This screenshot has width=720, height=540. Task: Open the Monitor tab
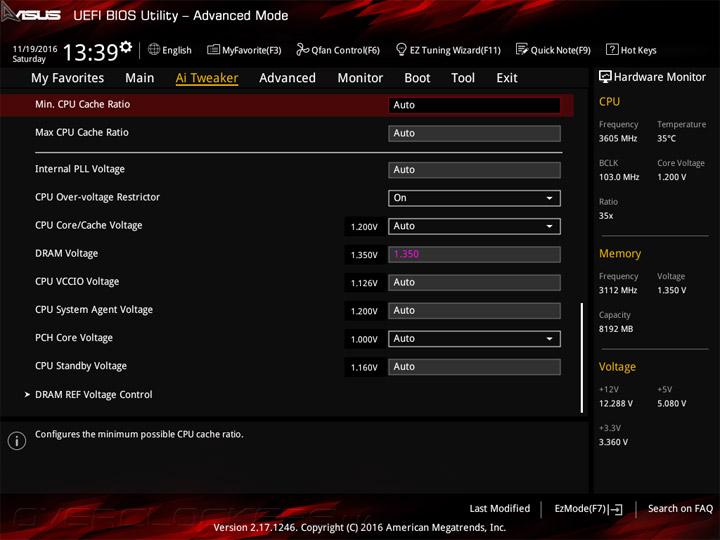360,78
